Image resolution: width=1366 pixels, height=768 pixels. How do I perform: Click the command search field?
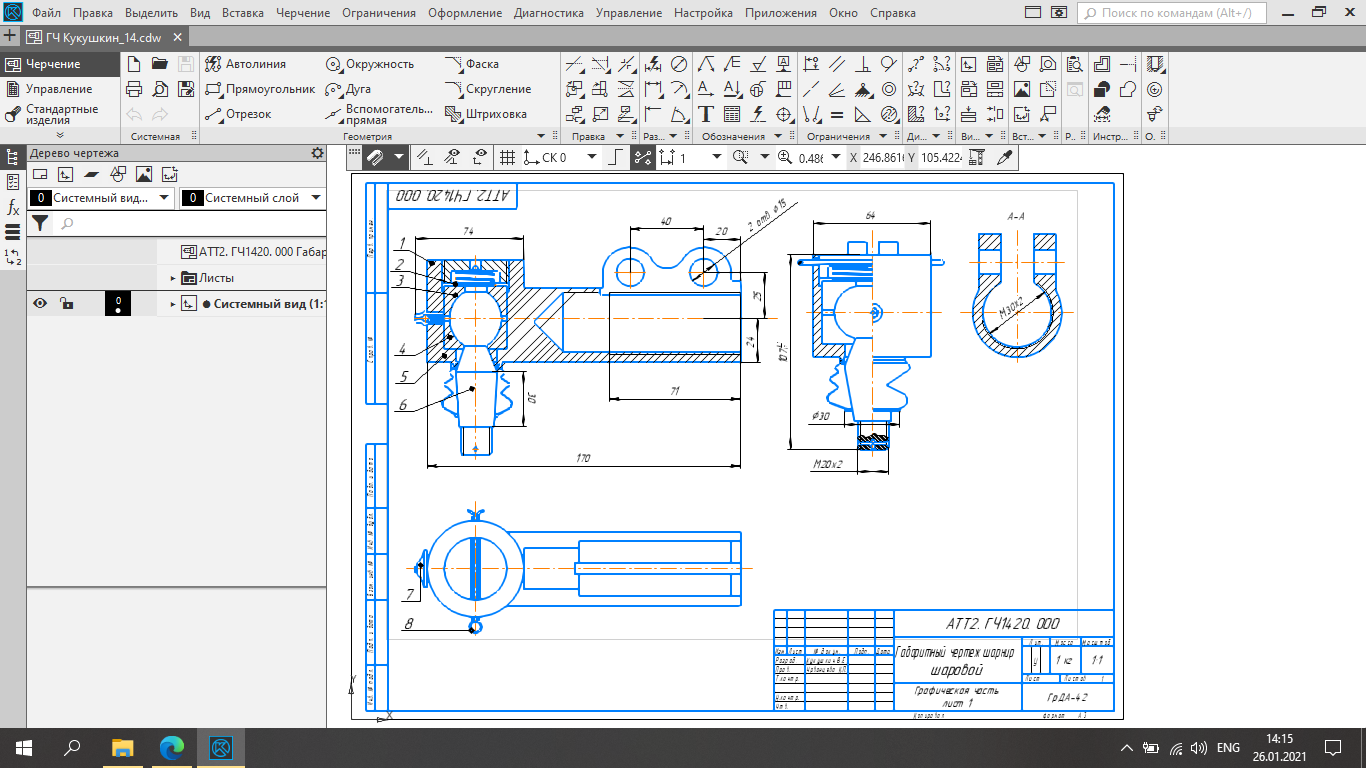pos(1180,13)
